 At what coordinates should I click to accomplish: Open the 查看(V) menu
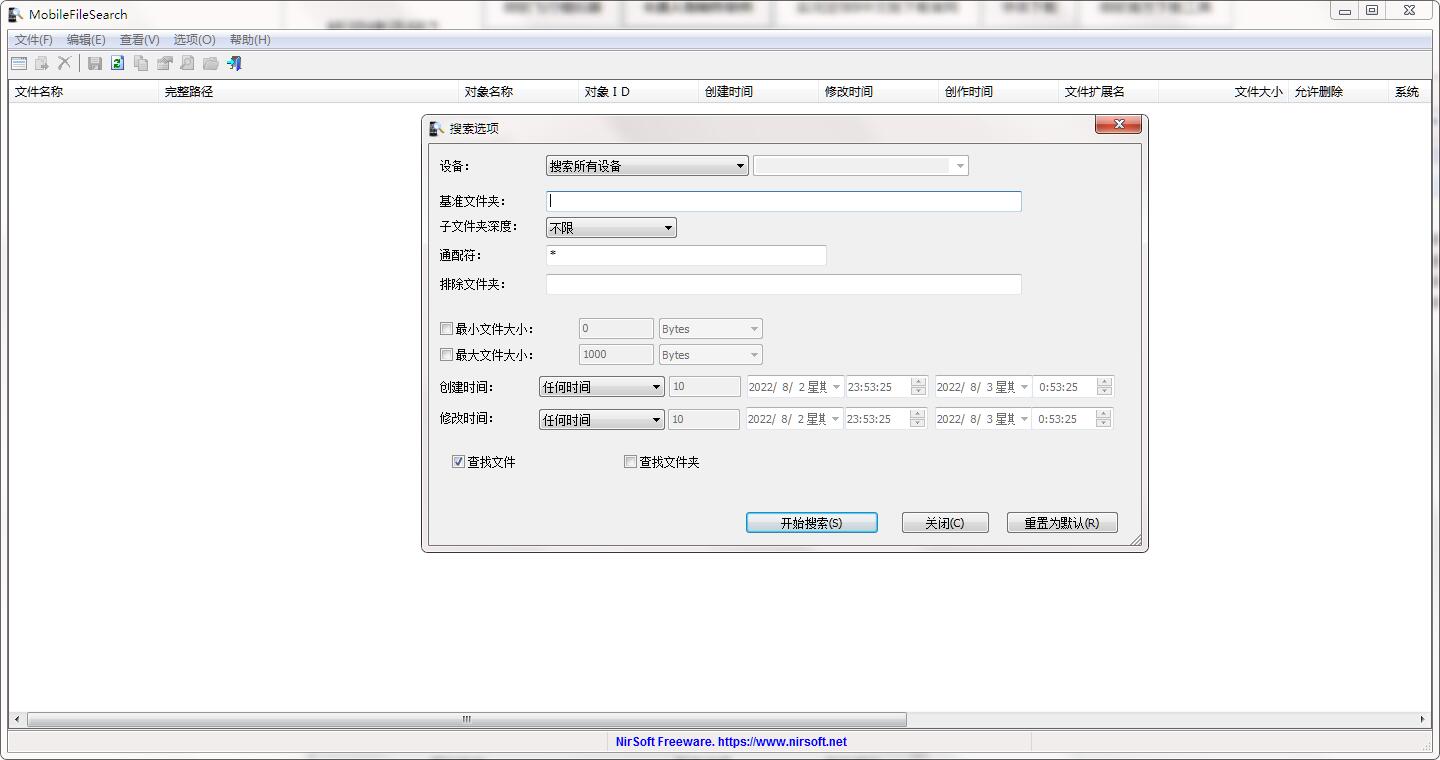click(139, 40)
